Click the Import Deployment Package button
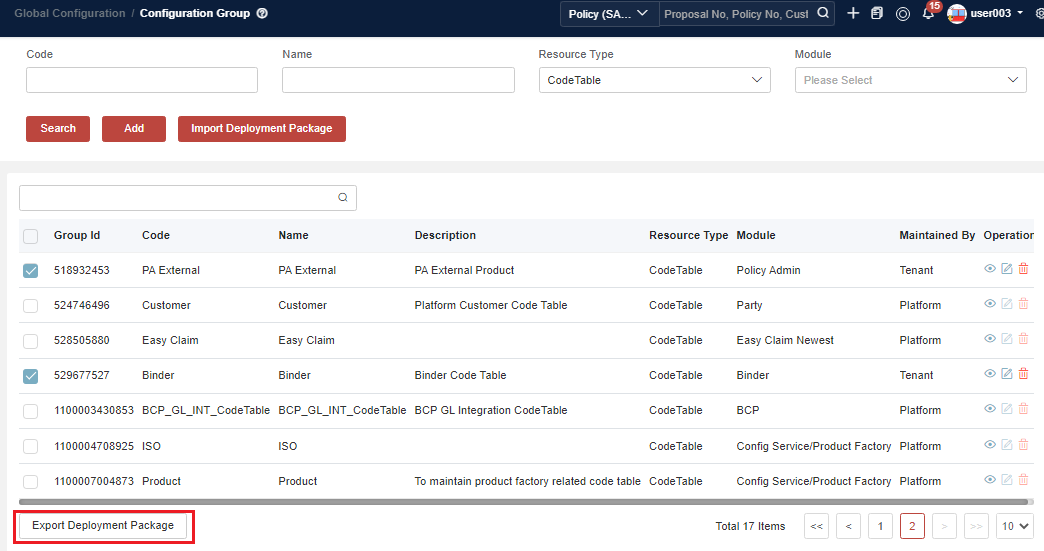This screenshot has width=1044, height=551. (262, 128)
